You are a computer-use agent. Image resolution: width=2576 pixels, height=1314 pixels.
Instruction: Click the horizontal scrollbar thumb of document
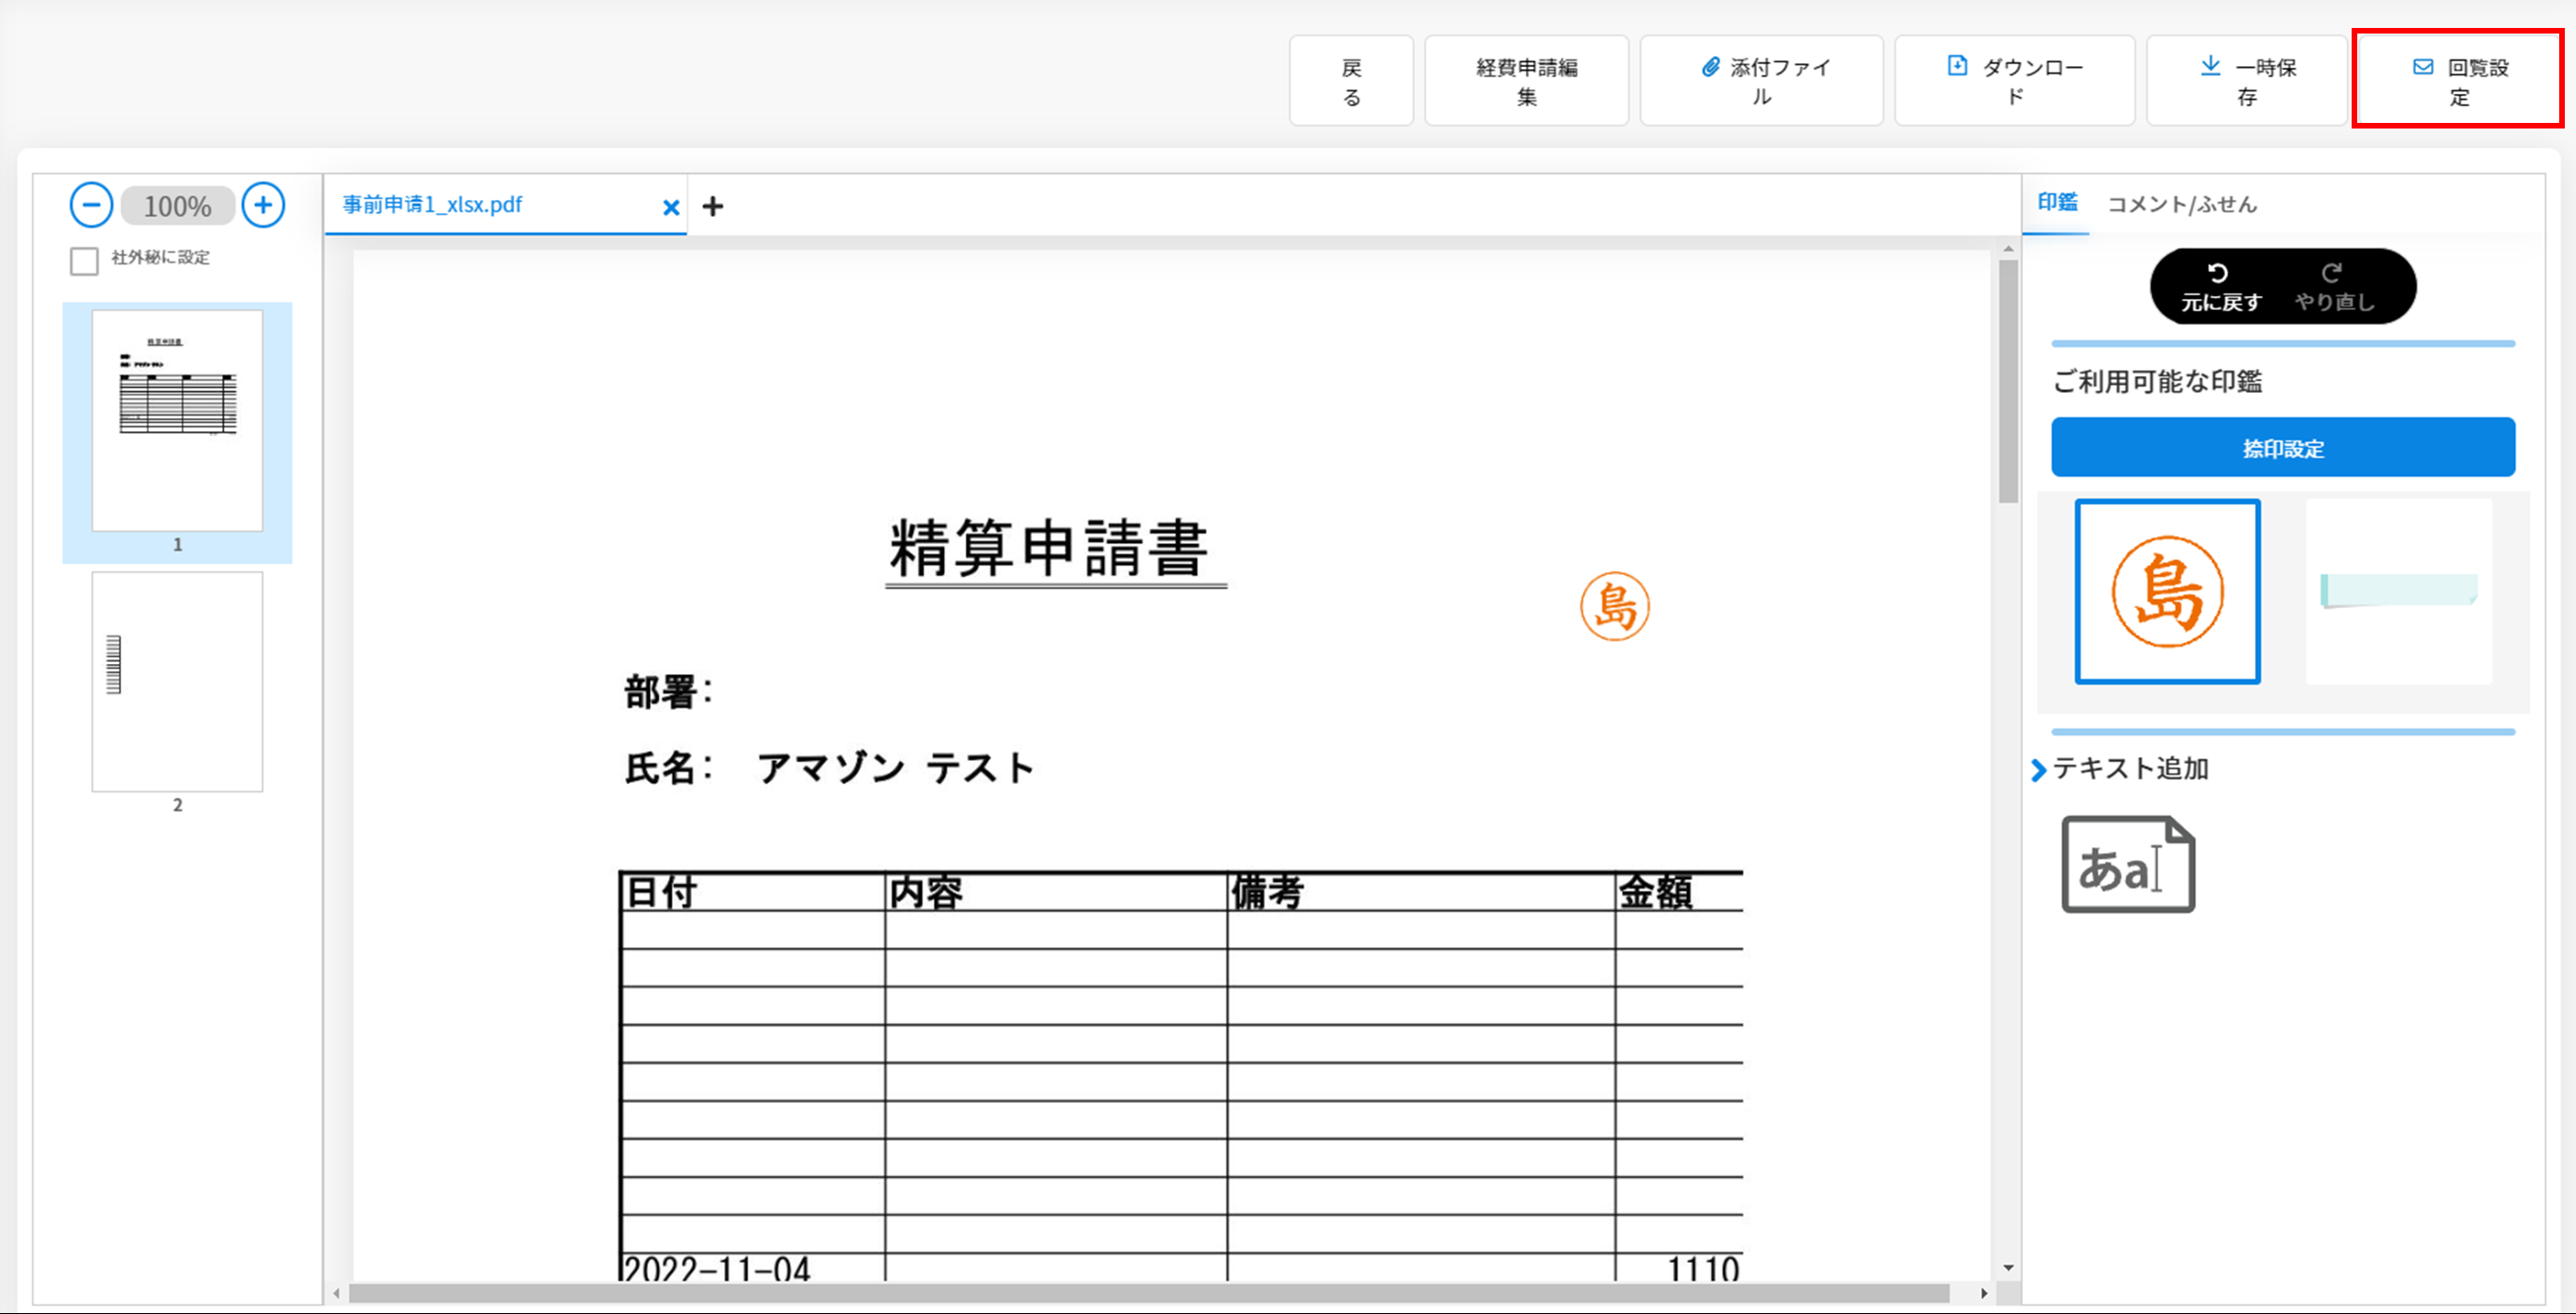coord(1148,1293)
